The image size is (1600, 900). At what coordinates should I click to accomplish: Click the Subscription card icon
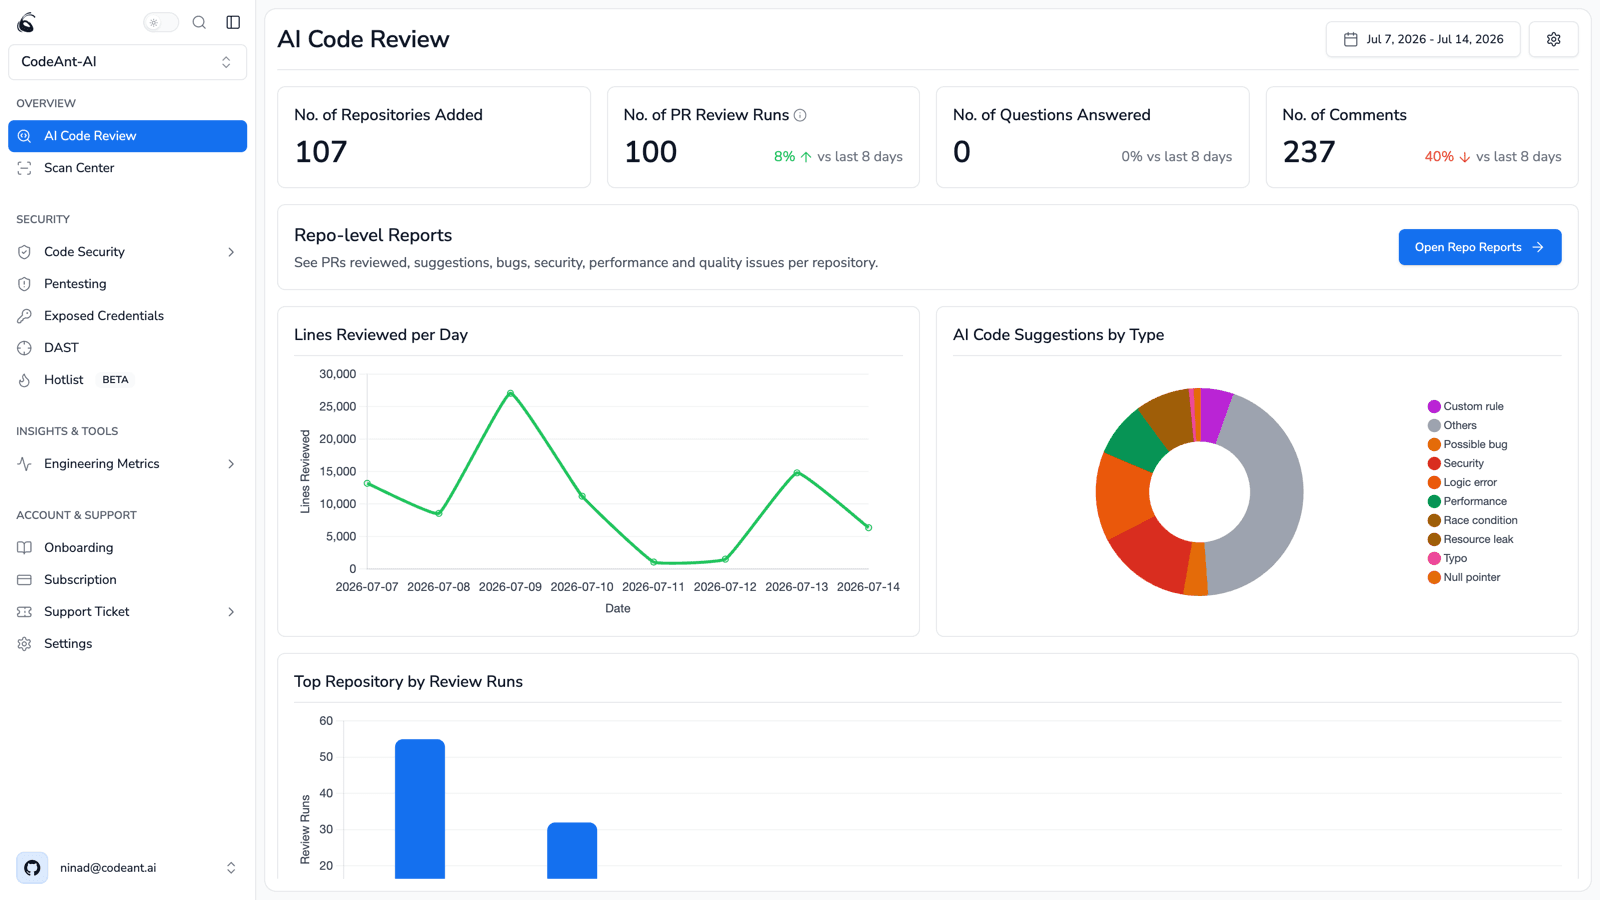coord(25,580)
